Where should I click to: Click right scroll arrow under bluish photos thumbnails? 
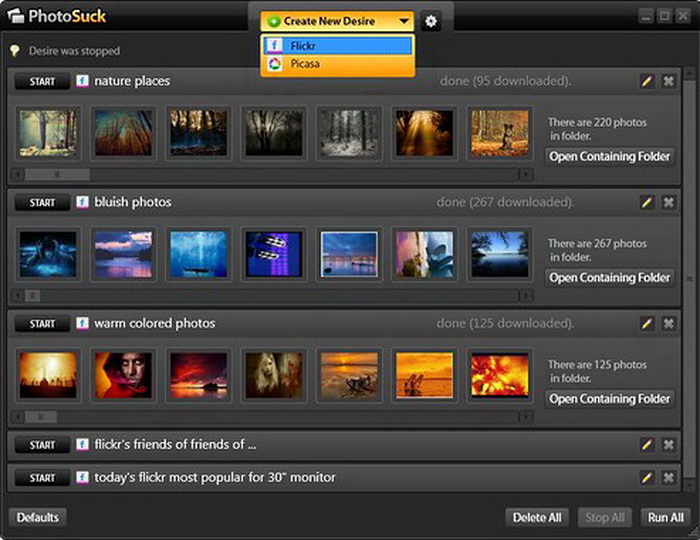coord(526,295)
